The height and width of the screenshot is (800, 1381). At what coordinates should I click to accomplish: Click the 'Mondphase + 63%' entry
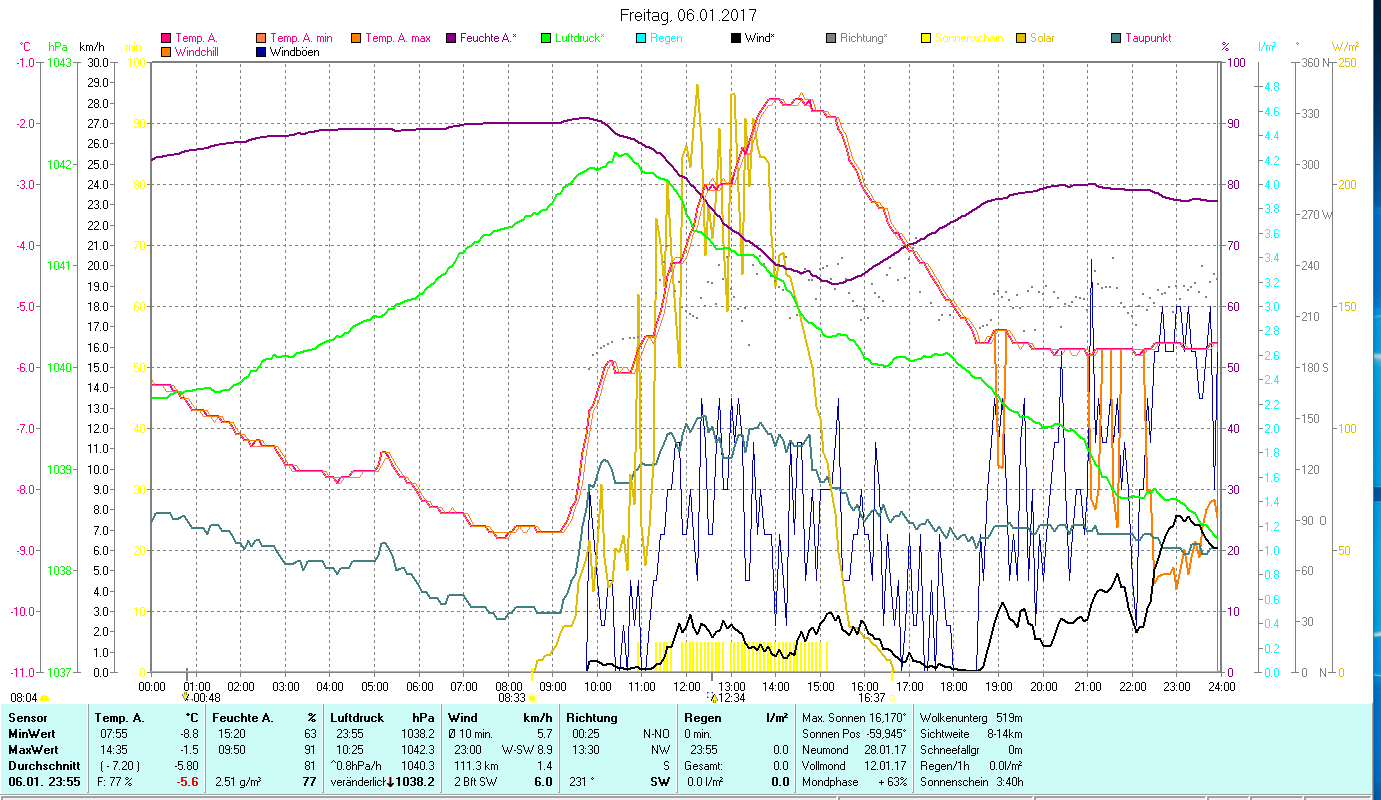coord(855,781)
